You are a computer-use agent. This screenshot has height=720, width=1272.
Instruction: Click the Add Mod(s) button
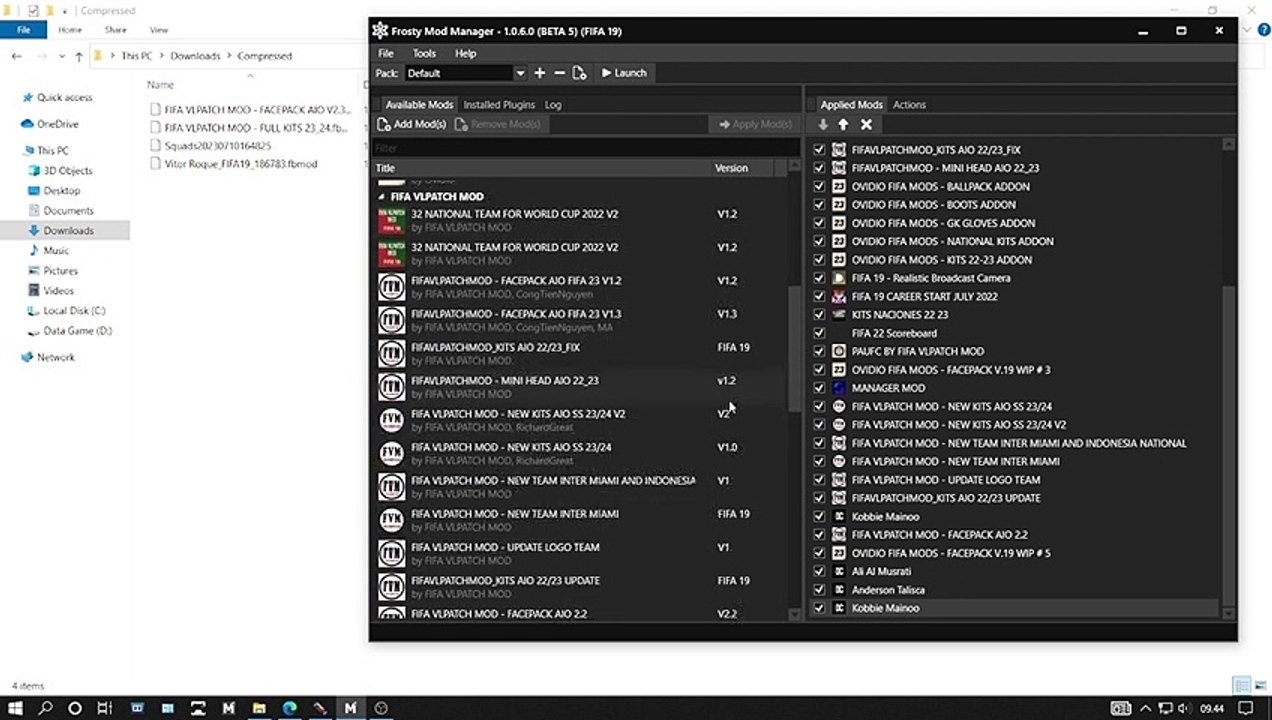[x=412, y=124]
